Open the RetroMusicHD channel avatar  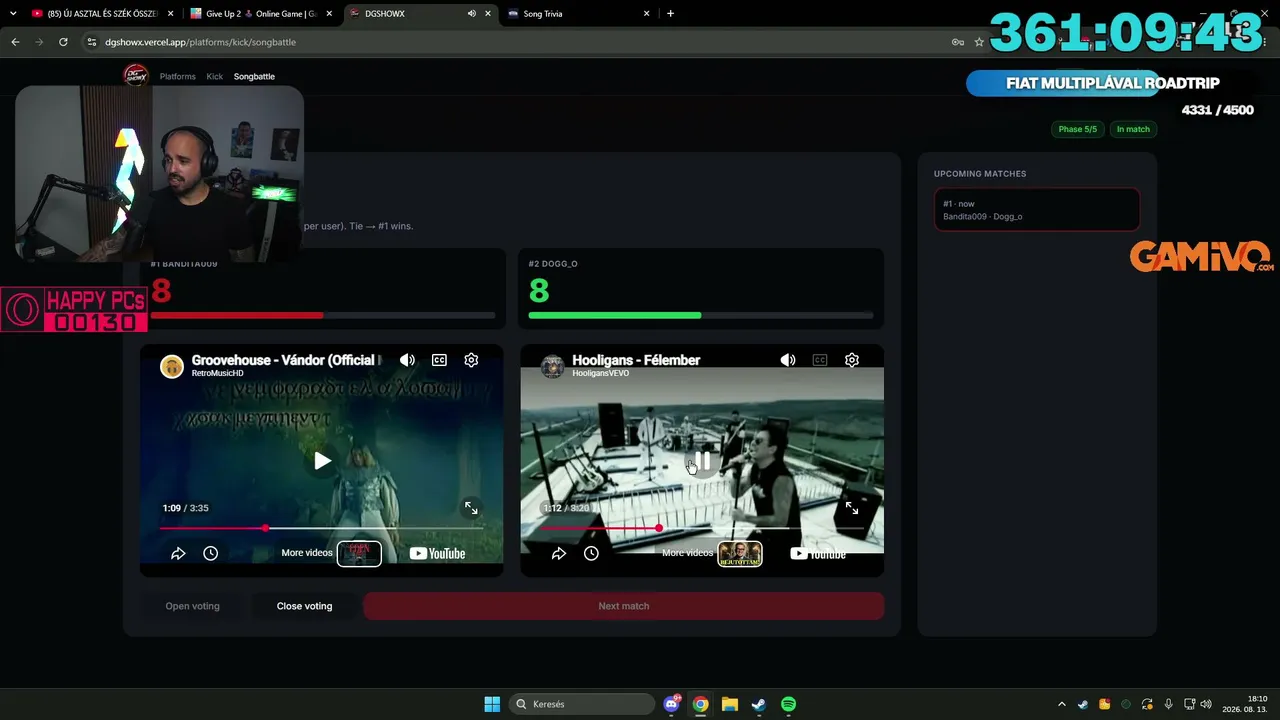tap(172, 366)
